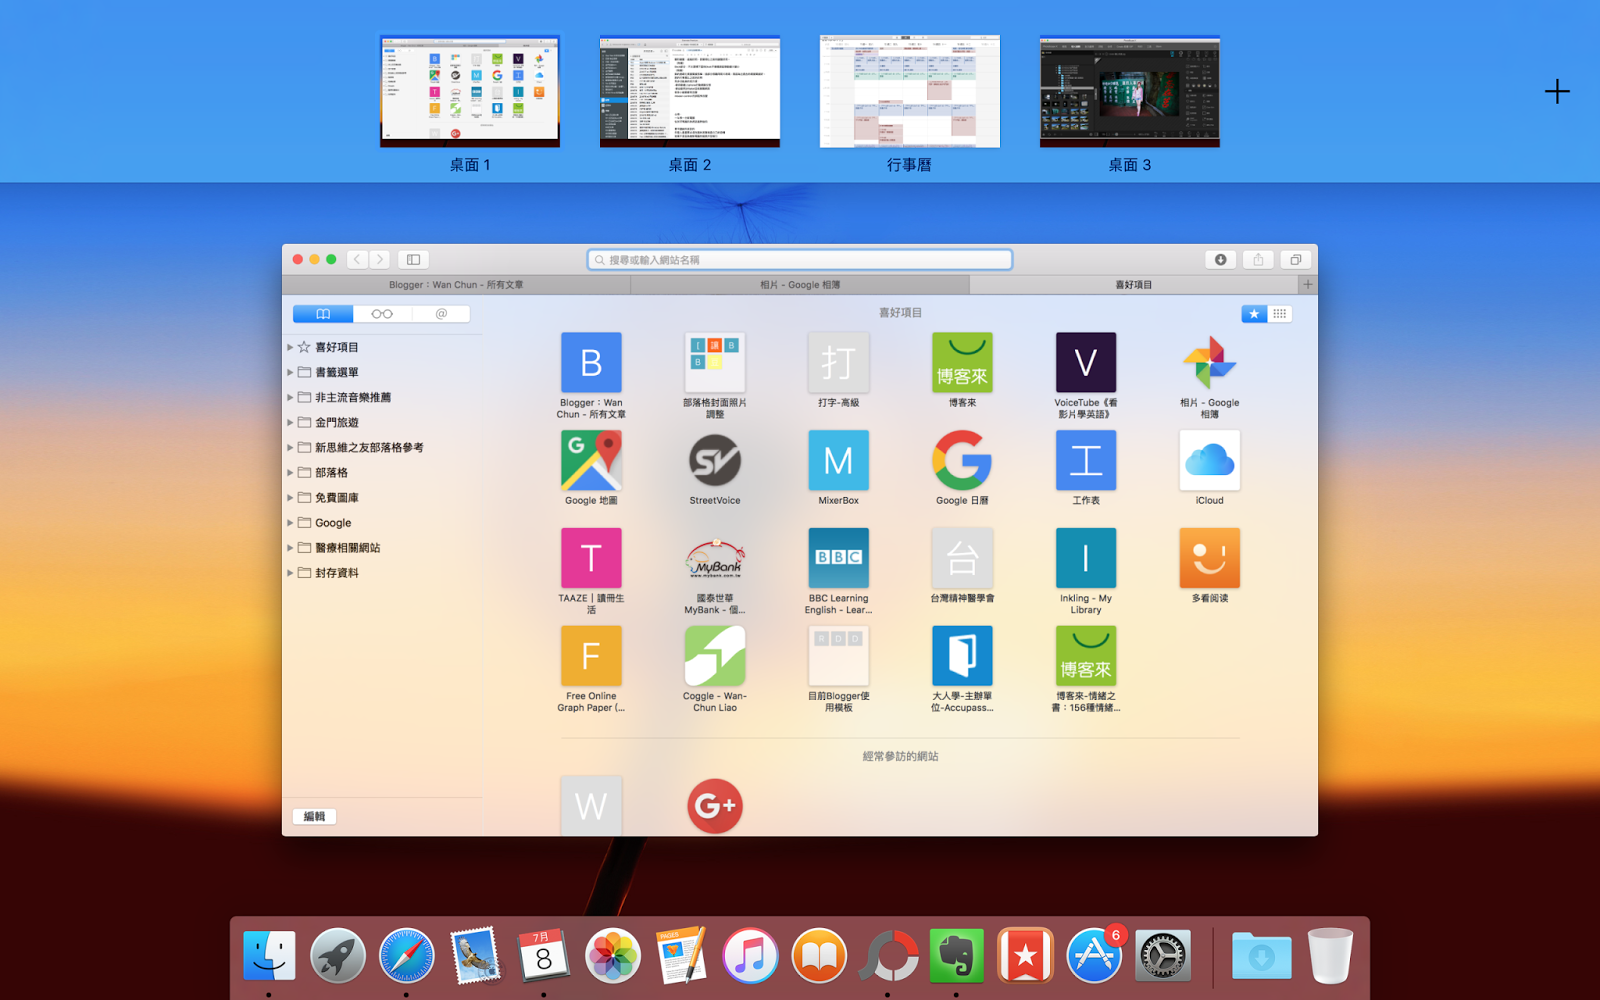The height and width of the screenshot is (1000, 1600).
Task: Open the Google 日曆 favorite icon
Action: pos(962,460)
